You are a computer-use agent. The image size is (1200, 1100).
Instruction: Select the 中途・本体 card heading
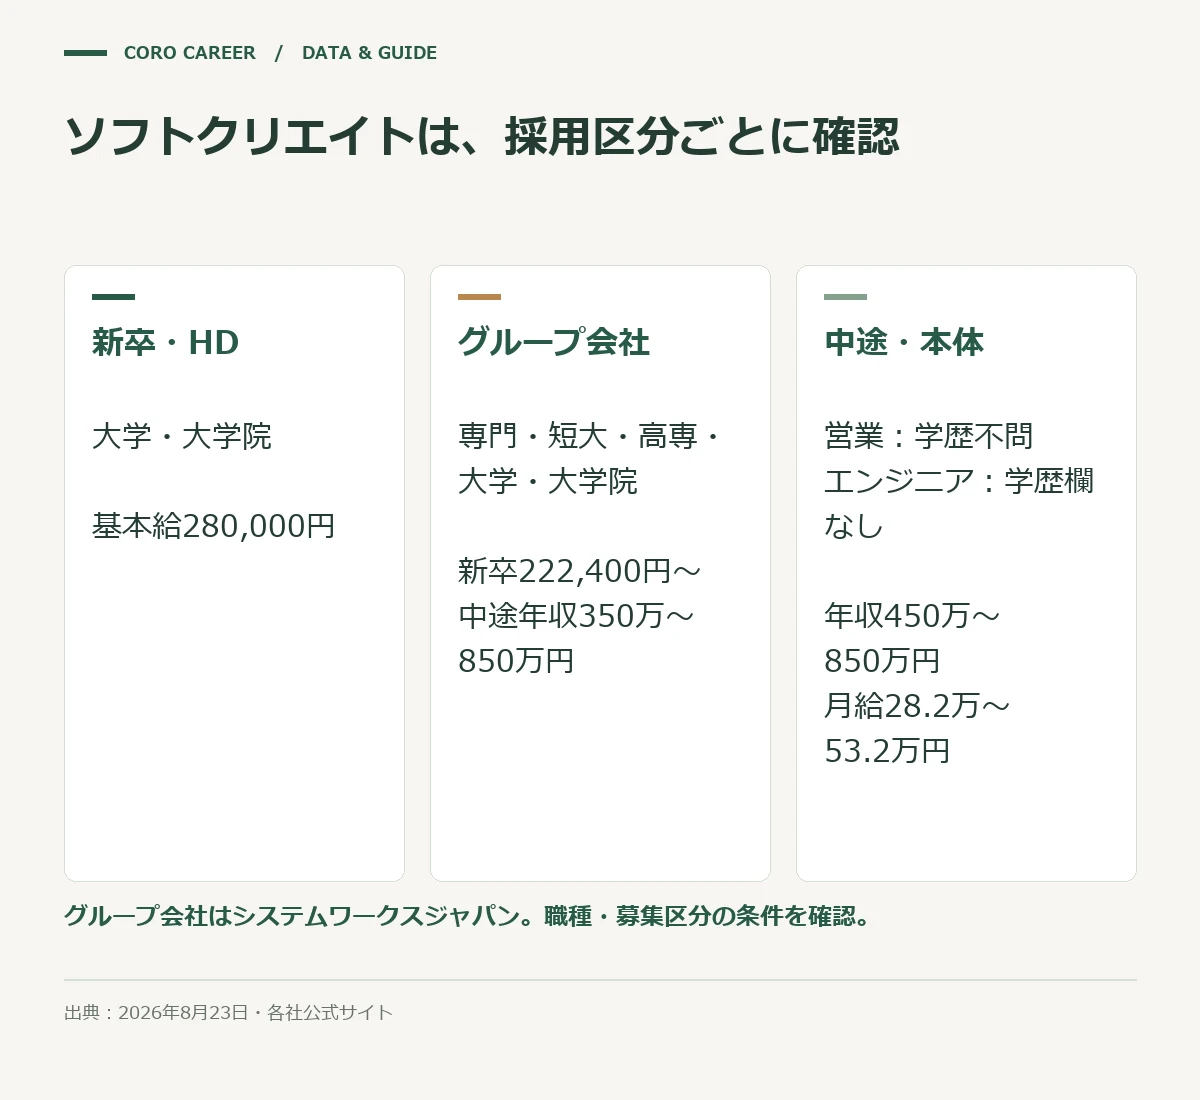pos(904,343)
